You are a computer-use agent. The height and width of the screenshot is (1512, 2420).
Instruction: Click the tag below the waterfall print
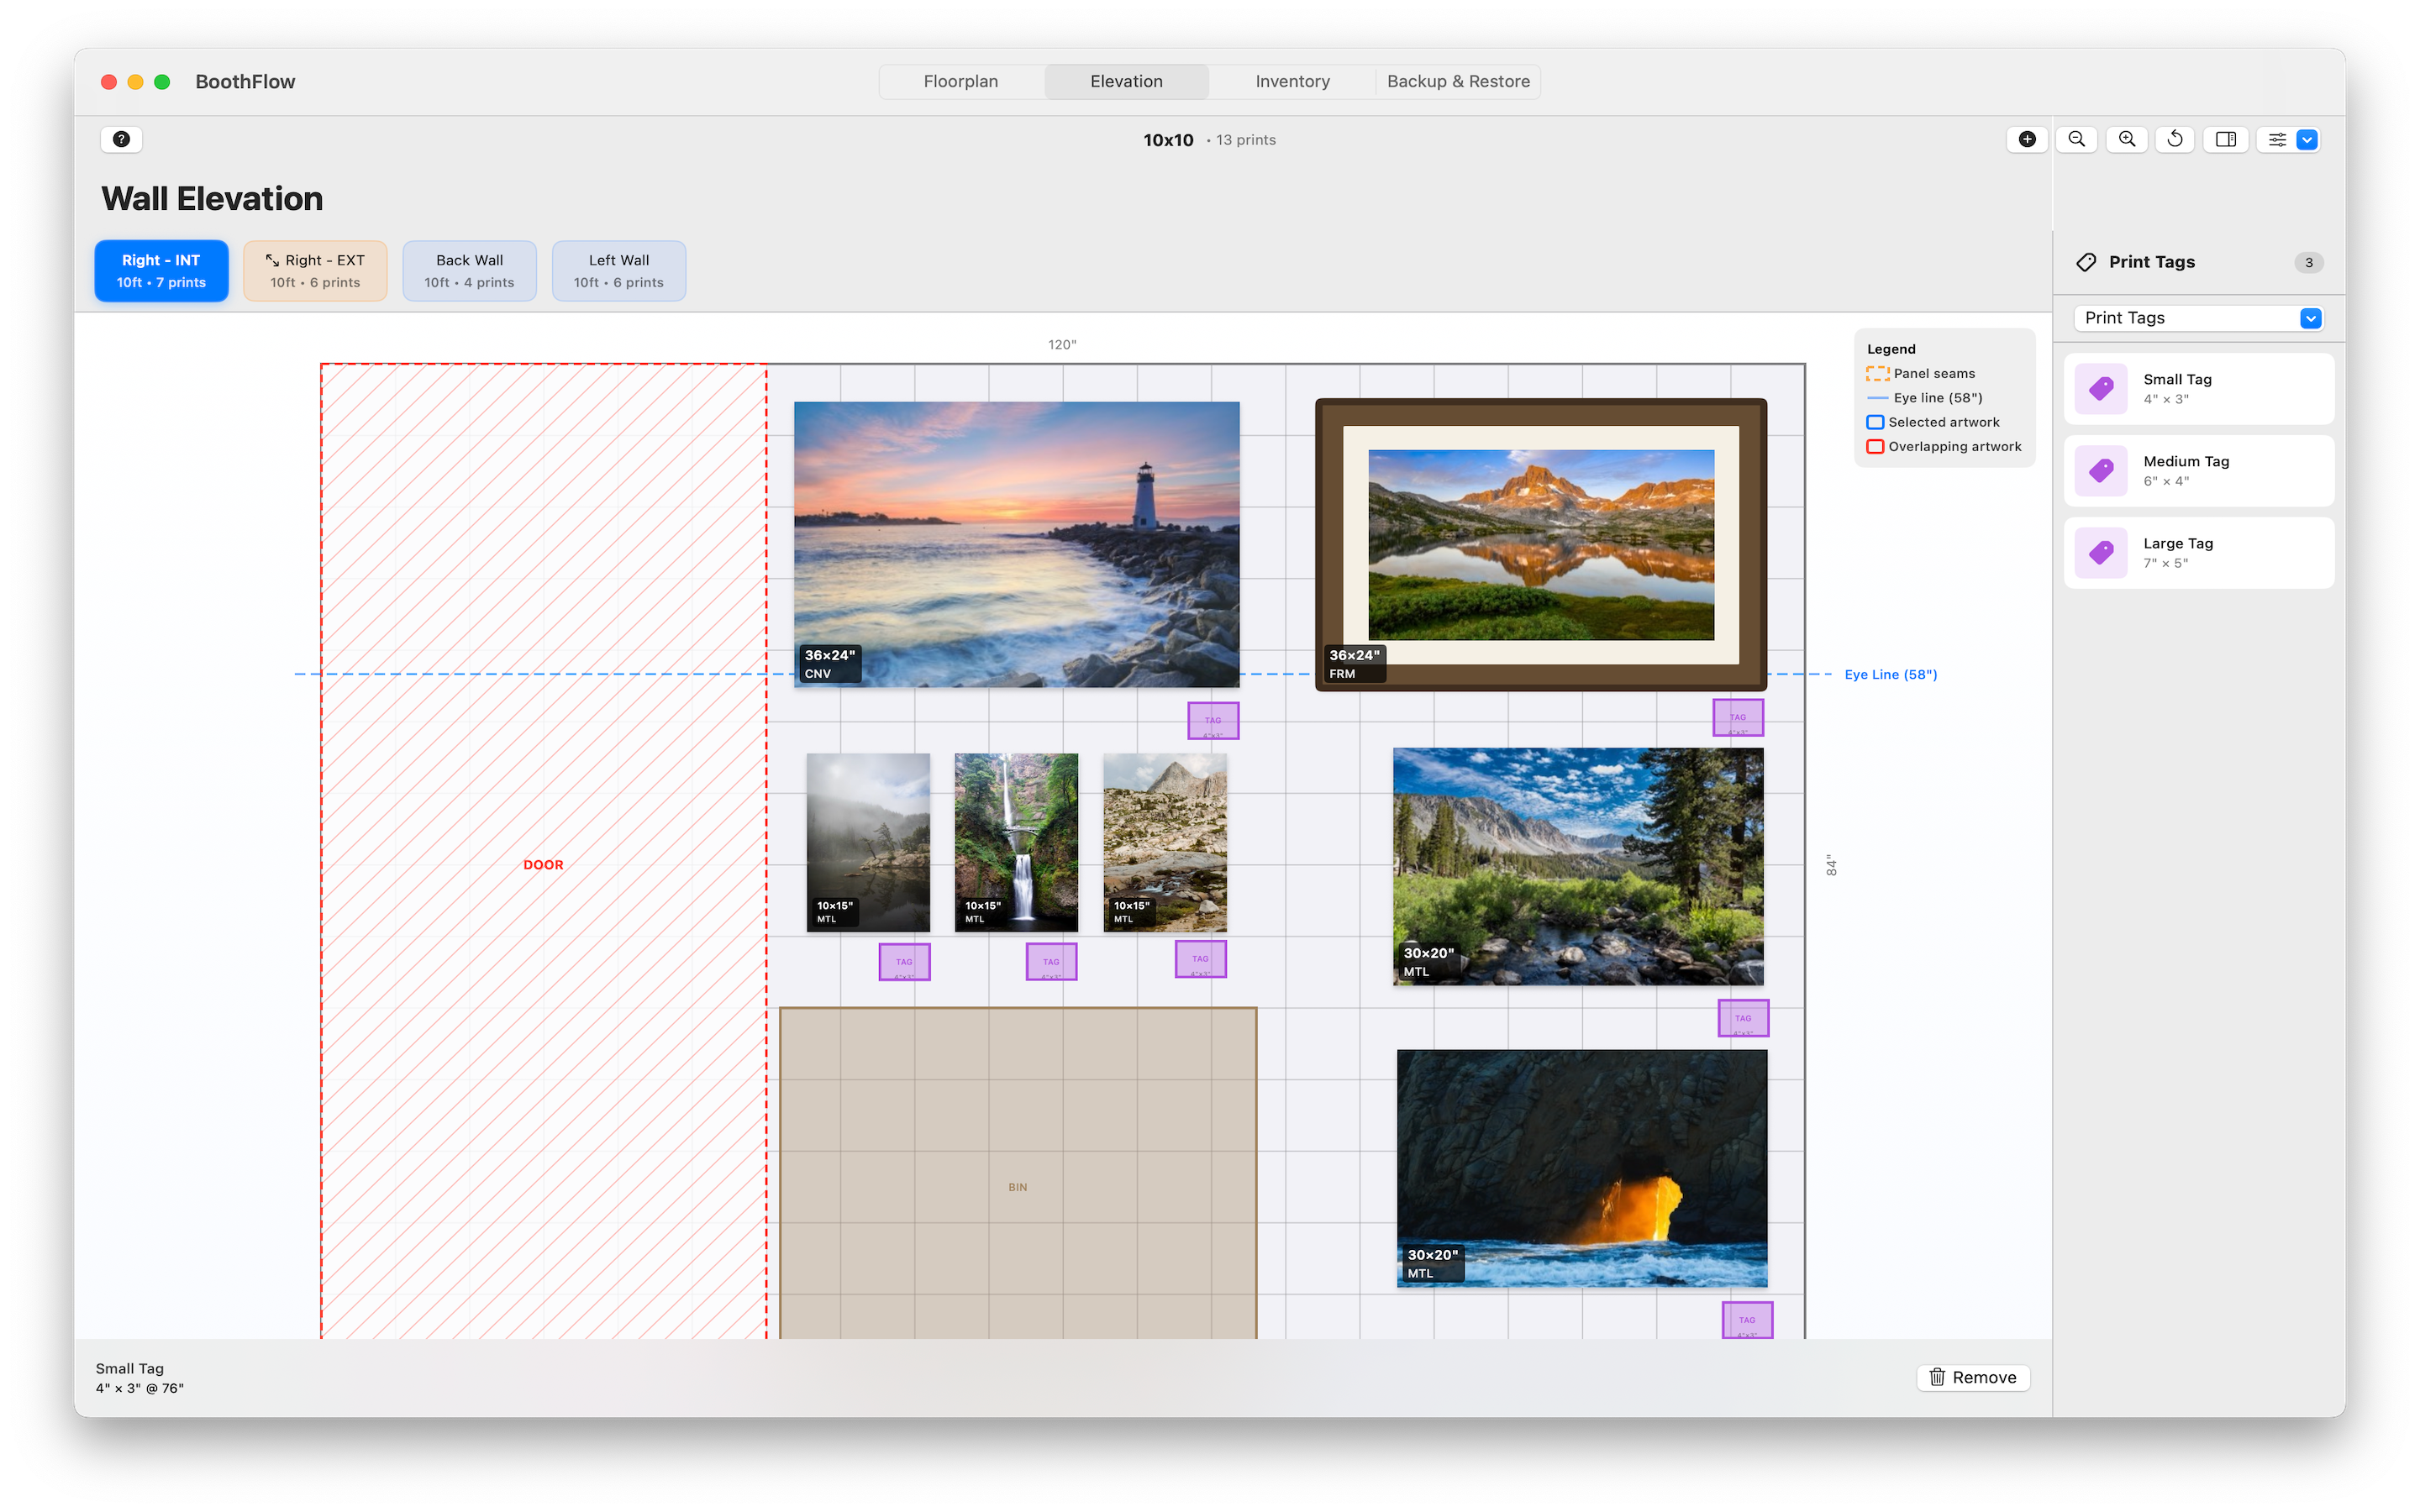tap(1051, 962)
